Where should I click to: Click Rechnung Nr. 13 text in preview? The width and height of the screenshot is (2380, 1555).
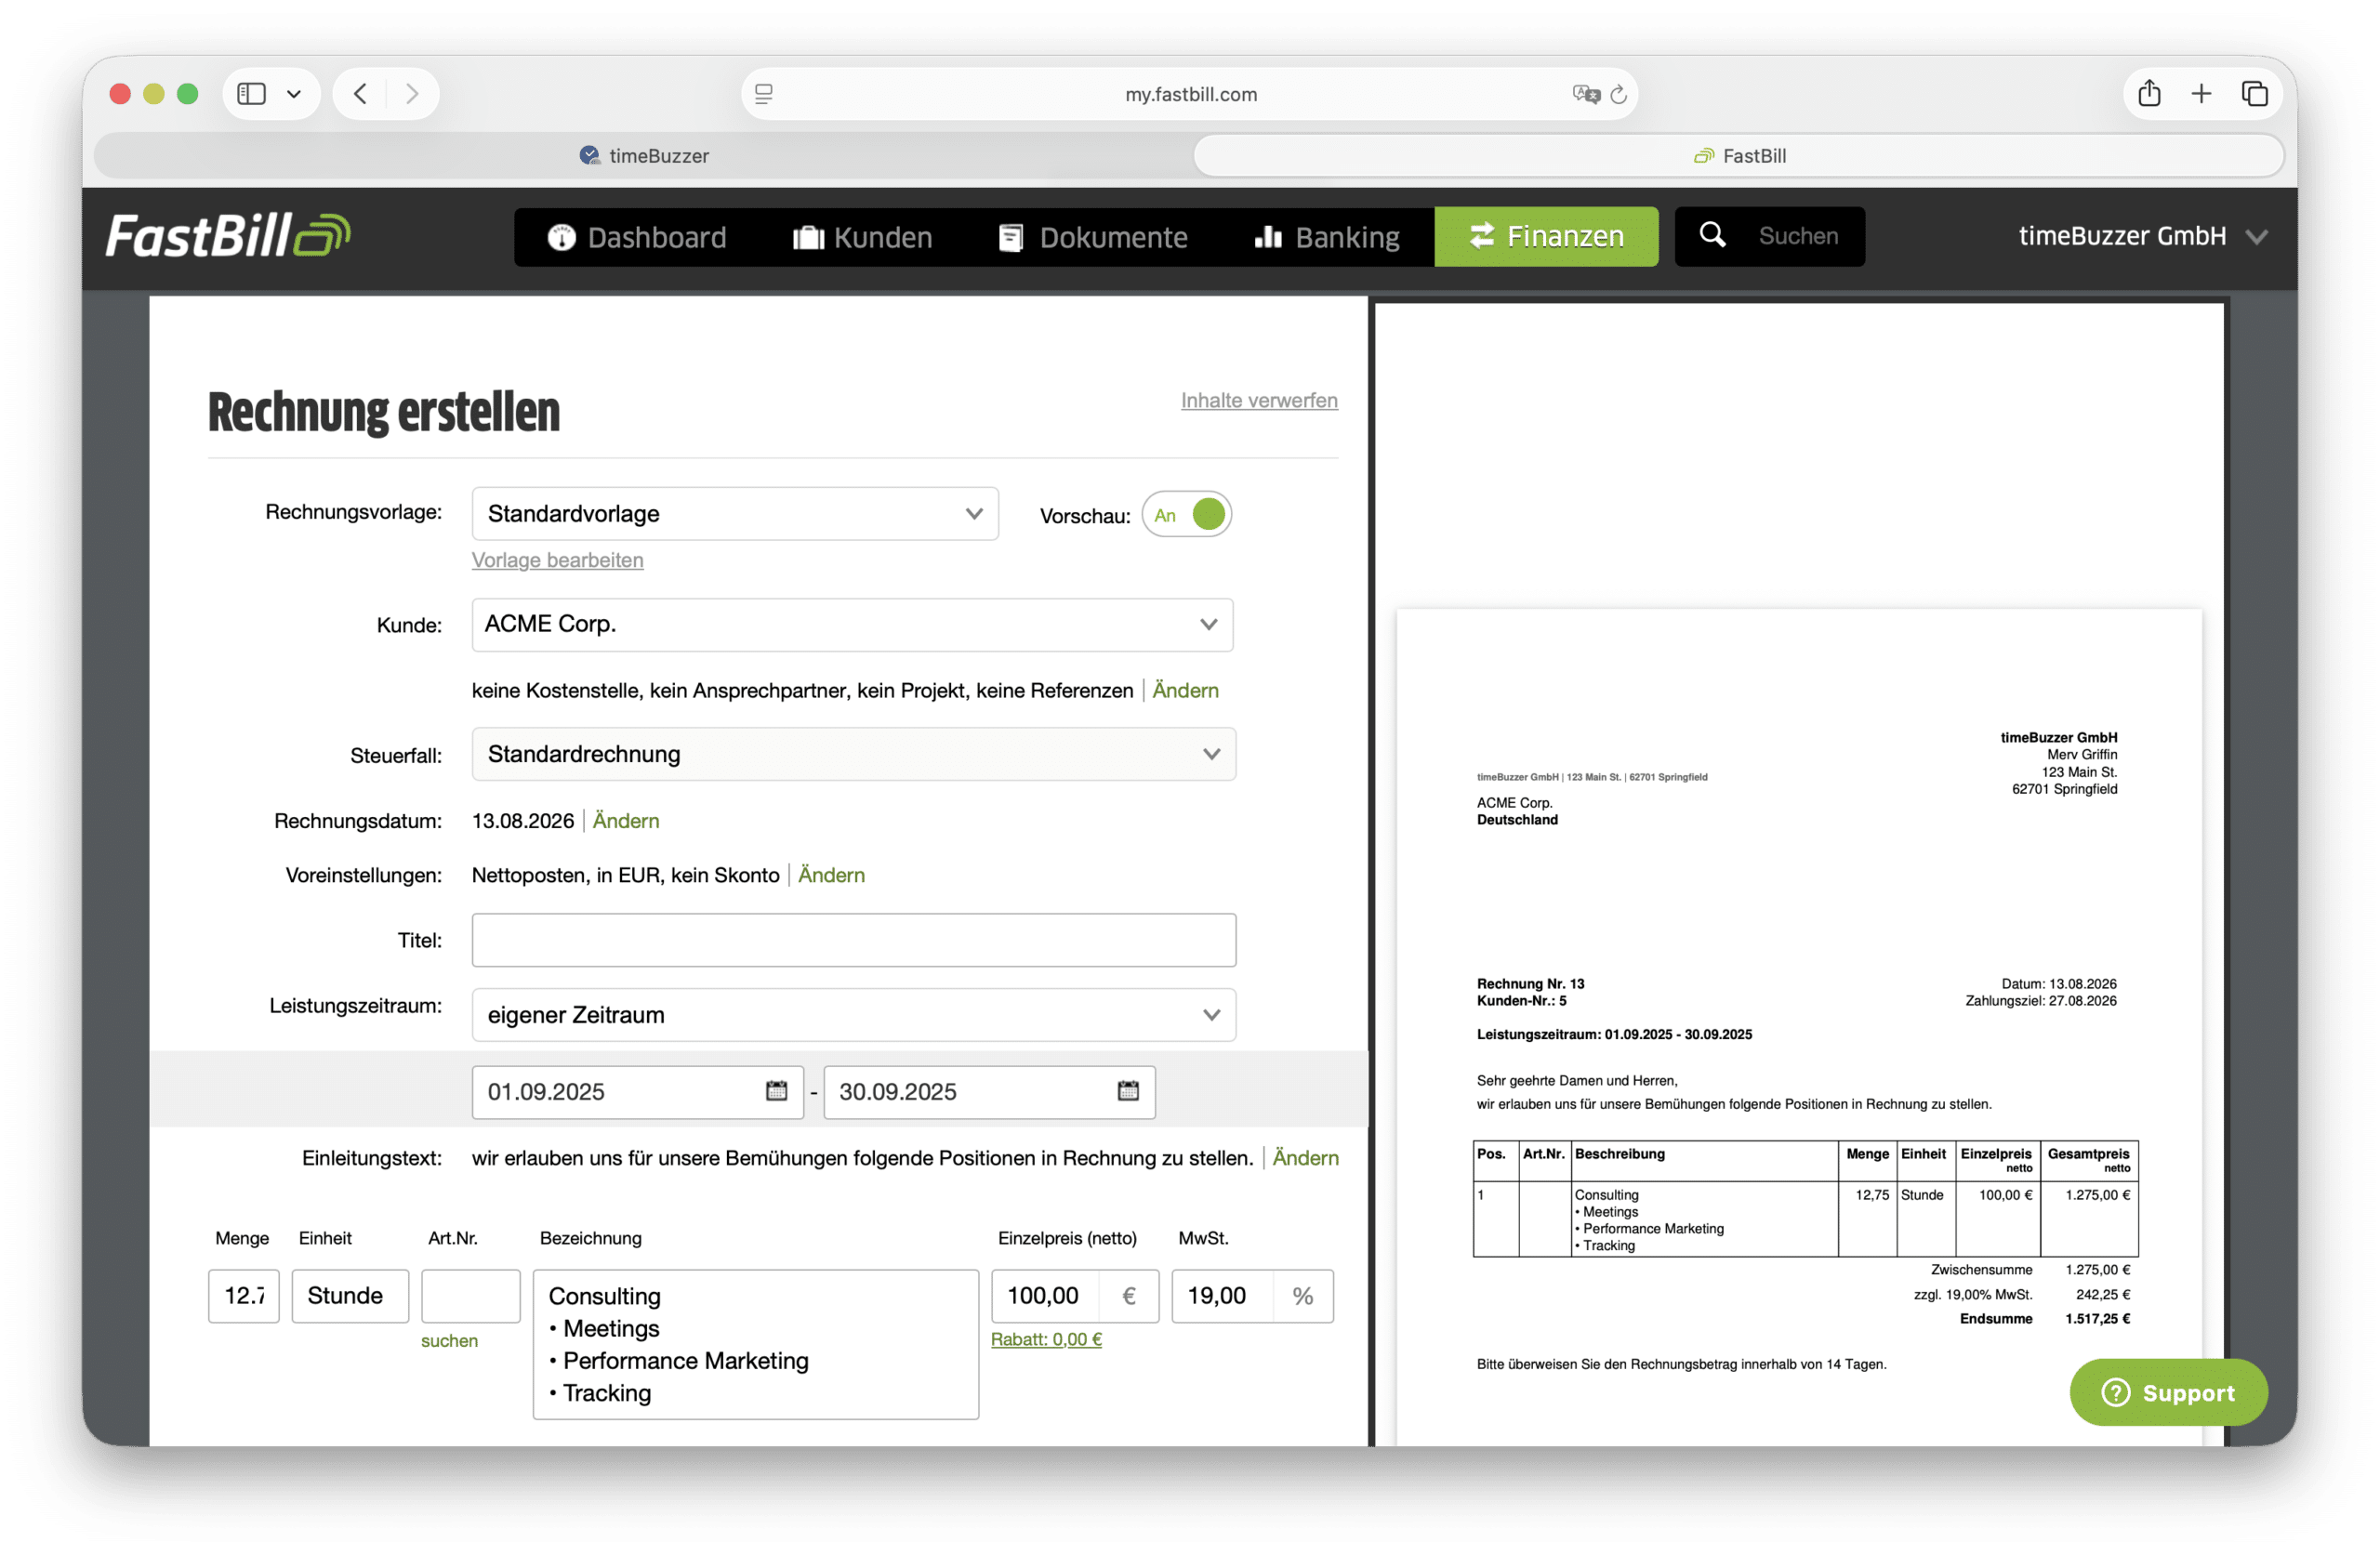1529,984
